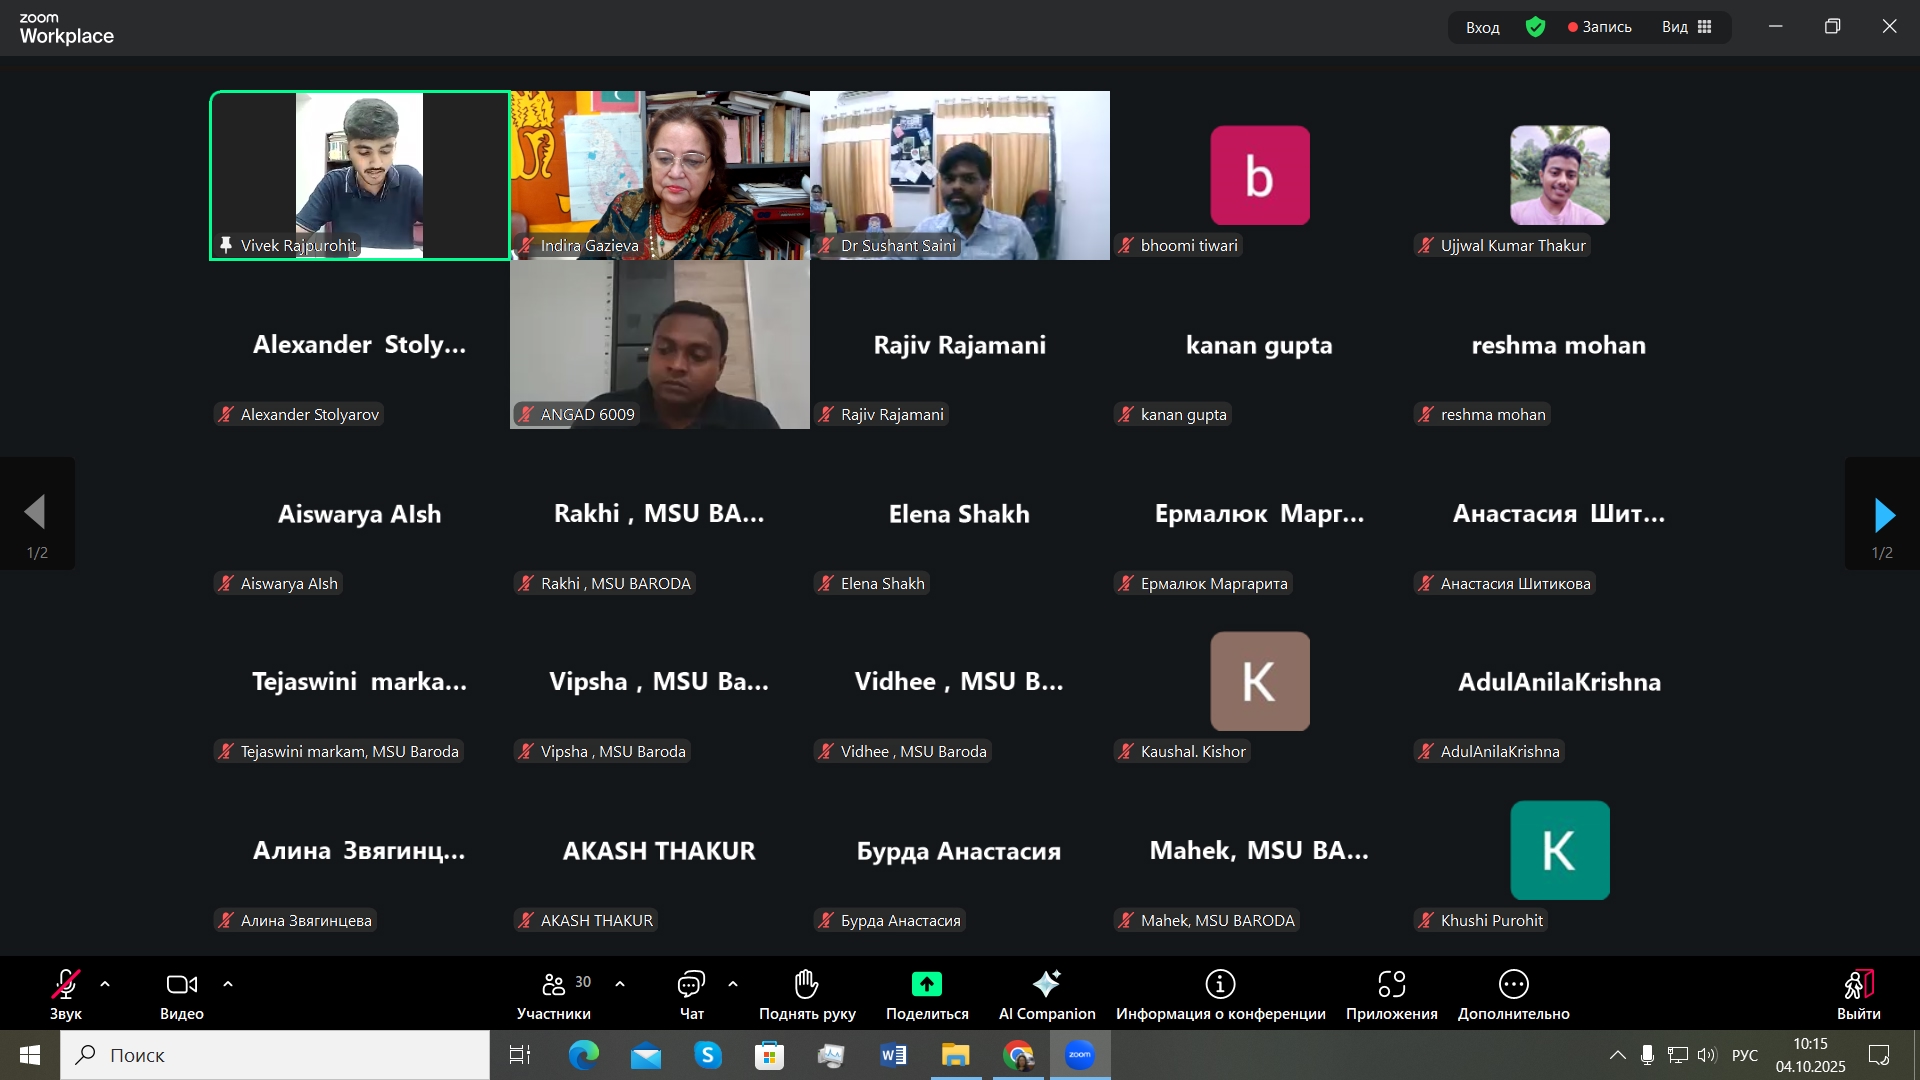
Task: Expand video options arrow beside Видео
Action: coord(228,985)
